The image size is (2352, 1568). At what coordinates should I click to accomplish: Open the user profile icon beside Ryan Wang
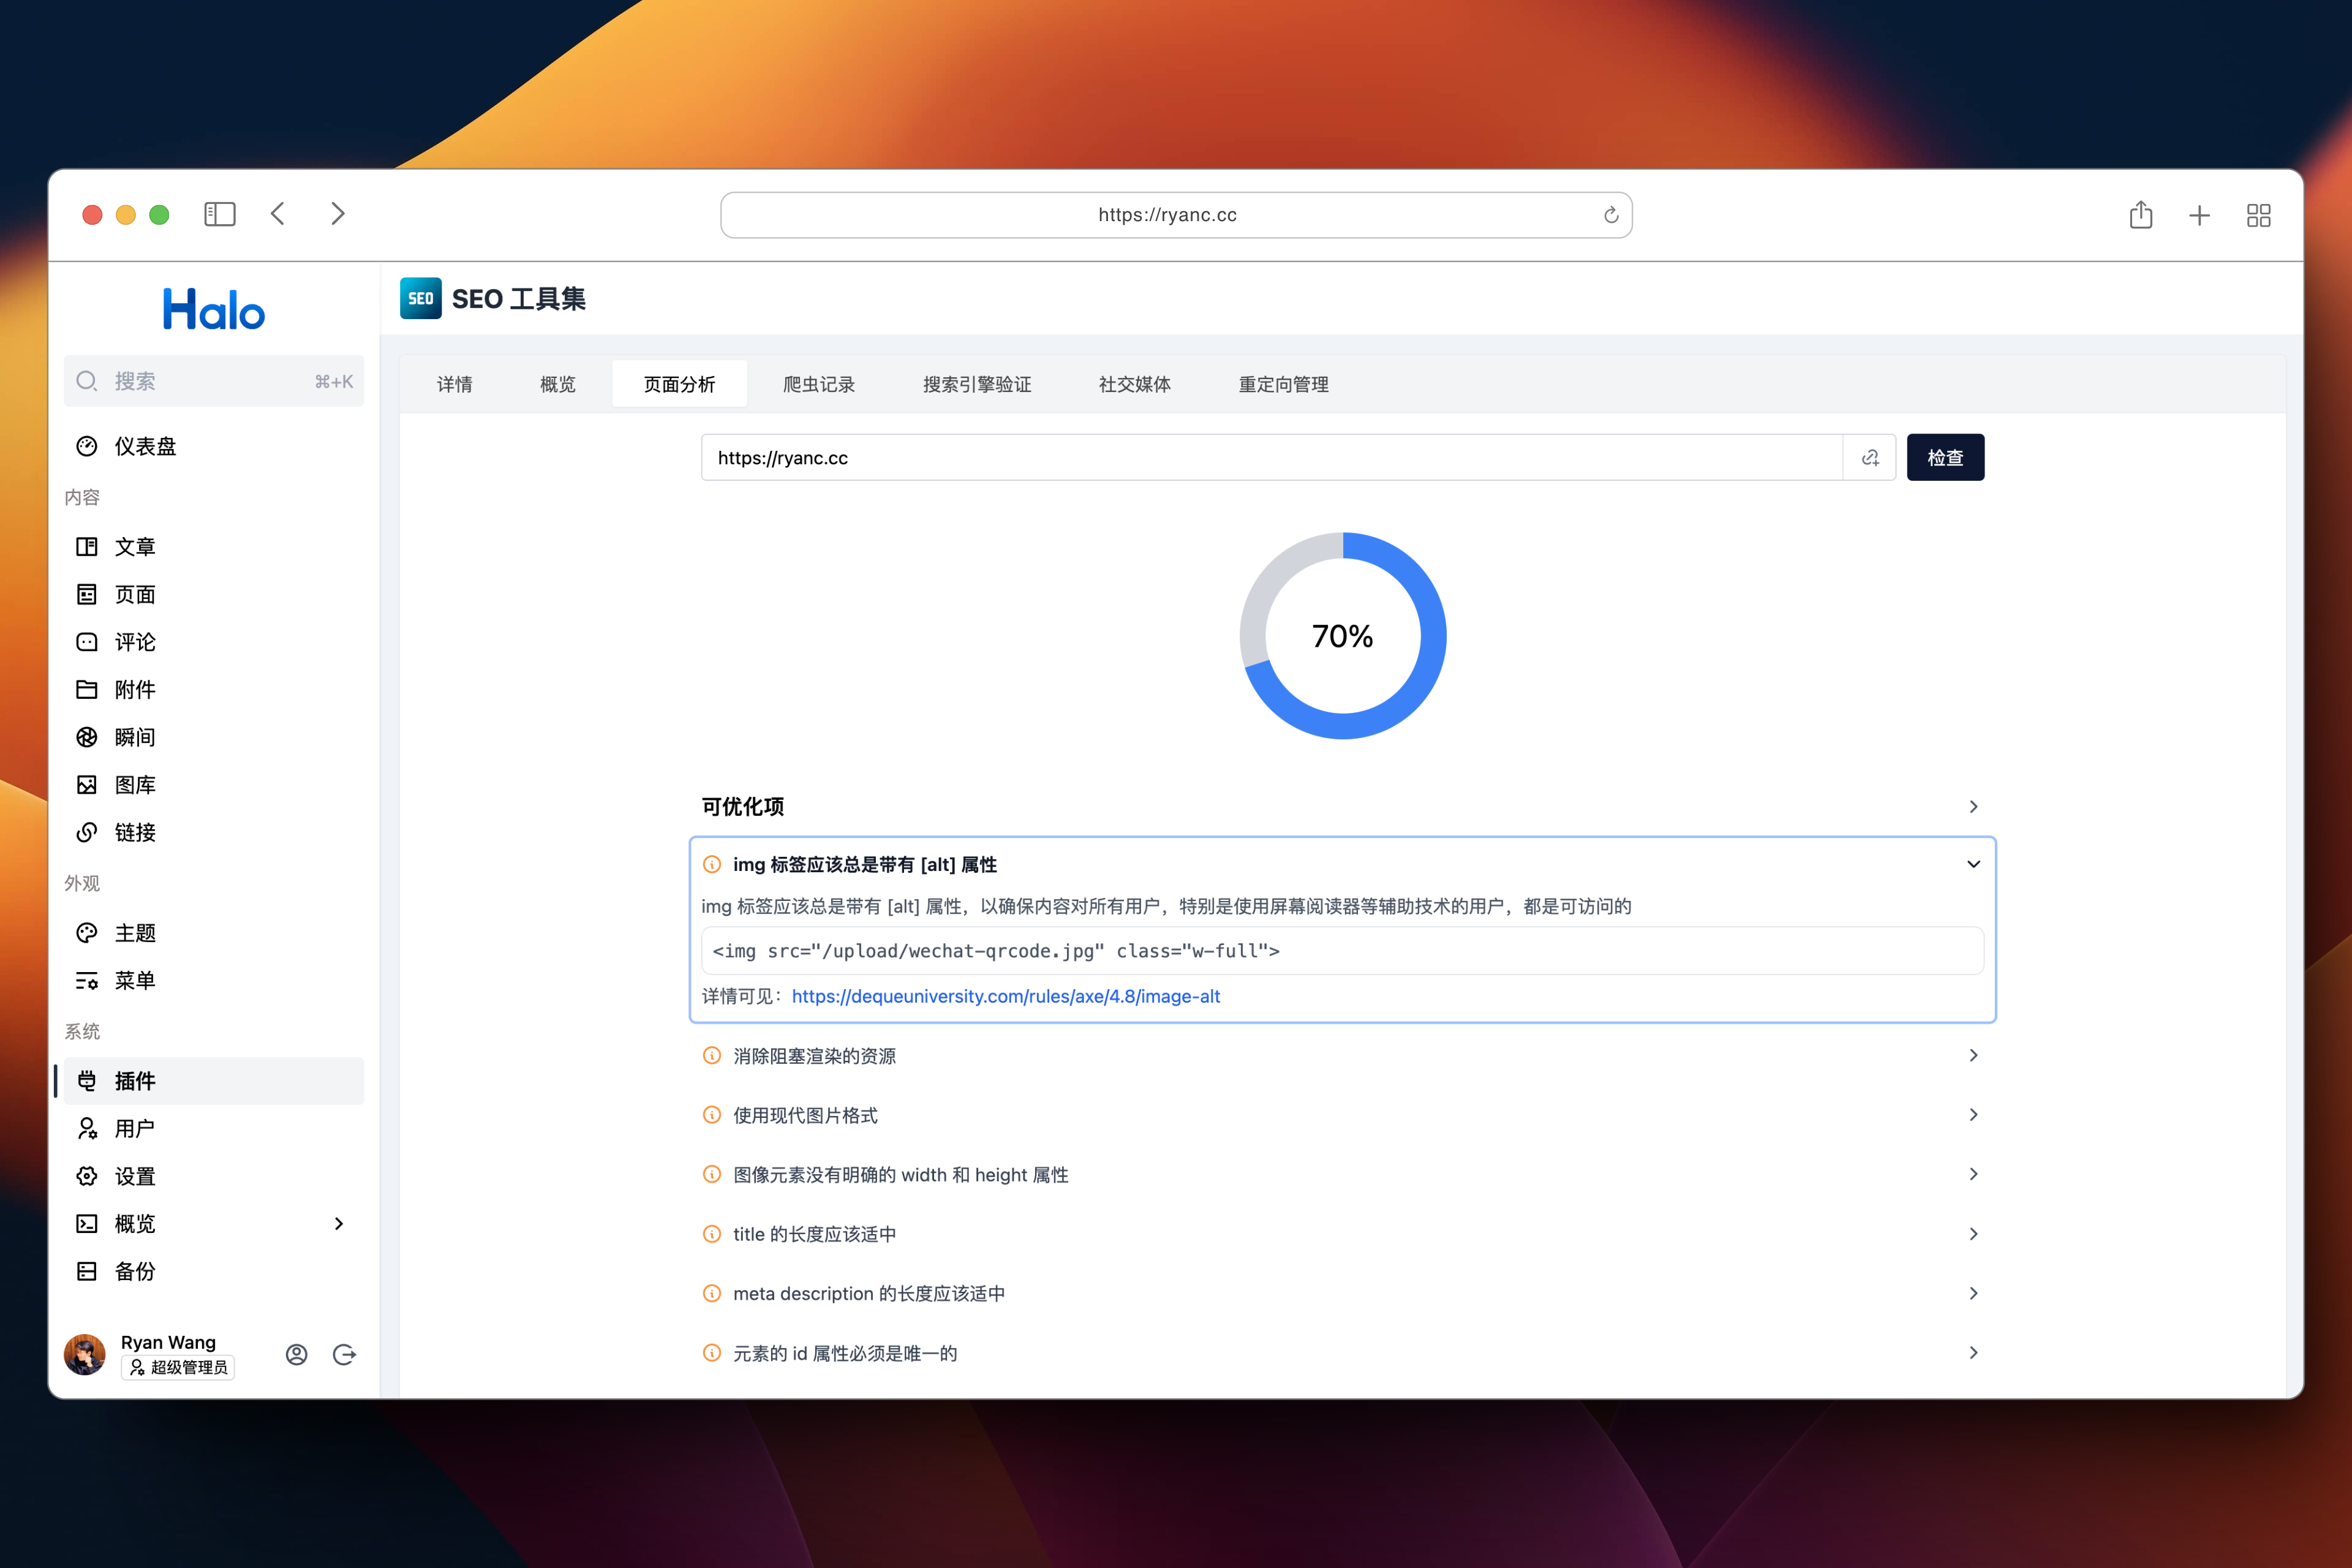(296, 1354)
